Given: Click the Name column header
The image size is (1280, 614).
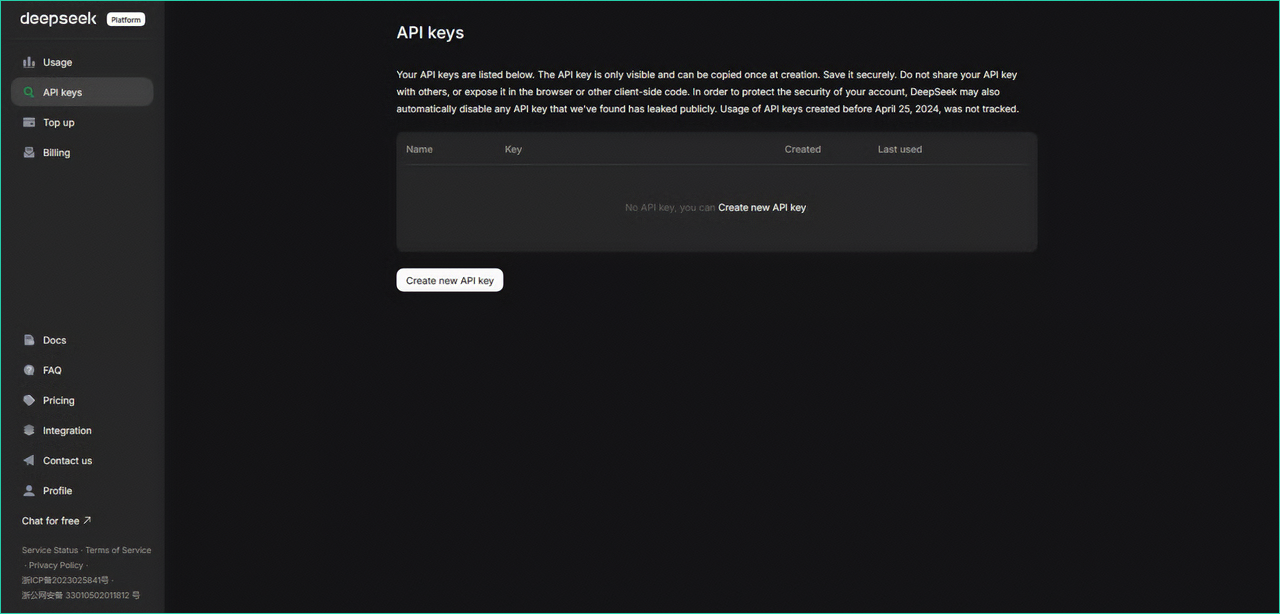Looking at the screenshot, I should point(420,149).
